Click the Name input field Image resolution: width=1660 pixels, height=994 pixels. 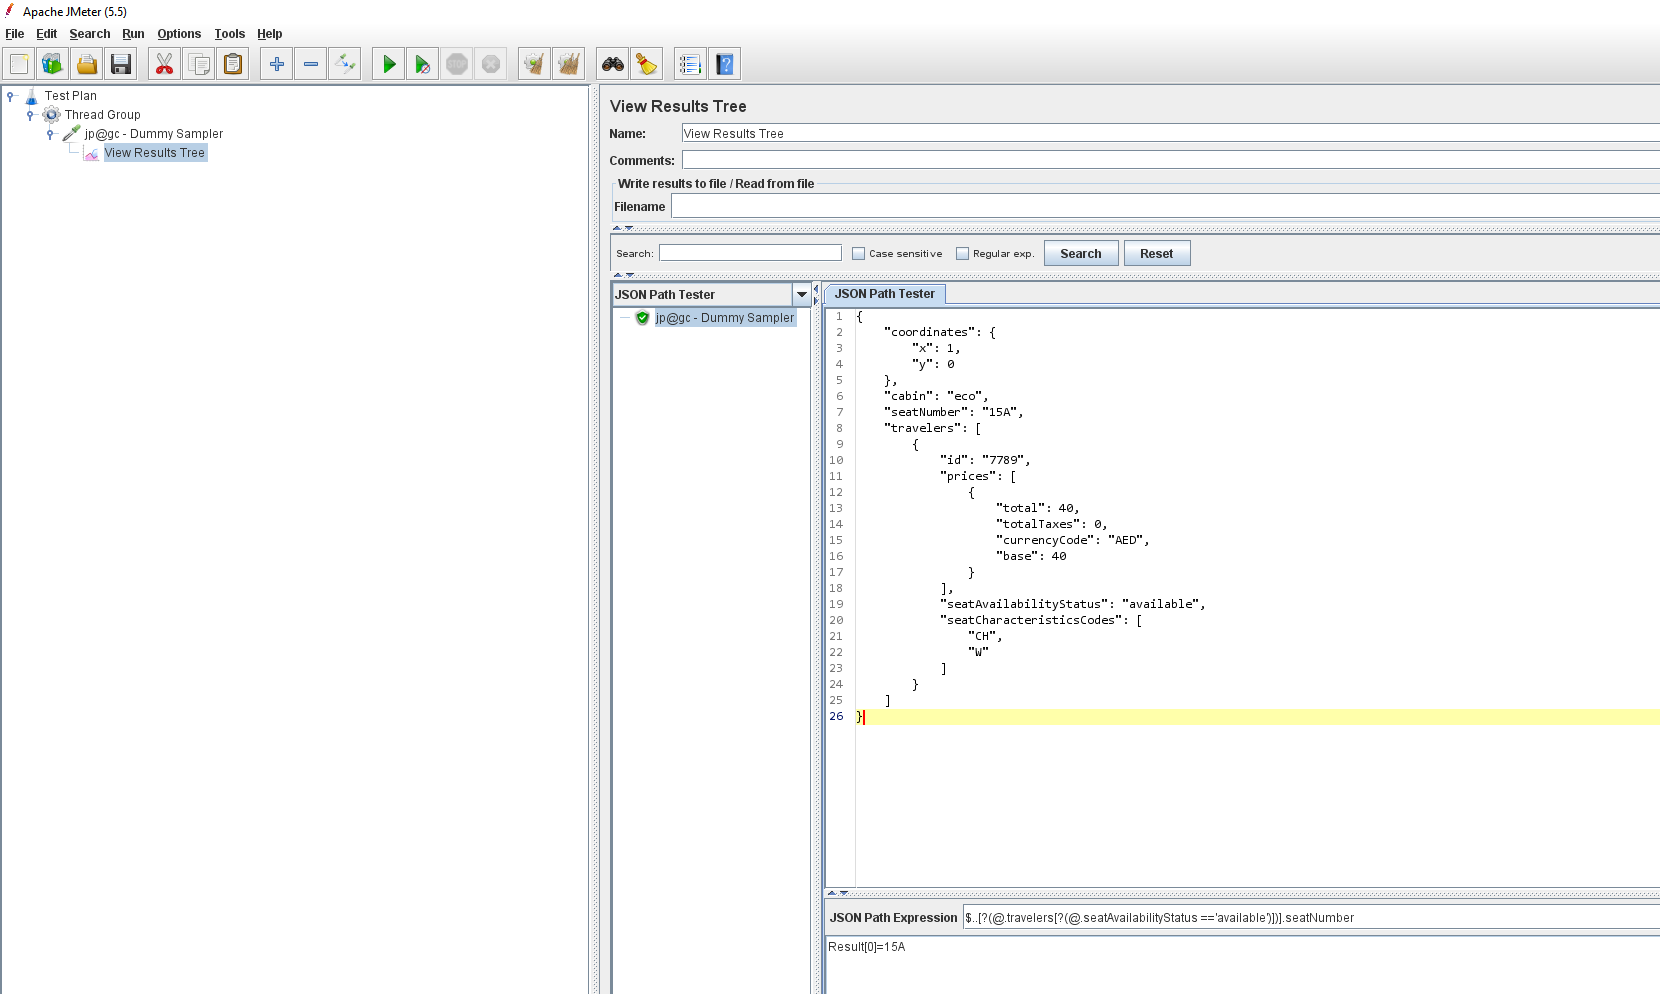coord(1170,133)
